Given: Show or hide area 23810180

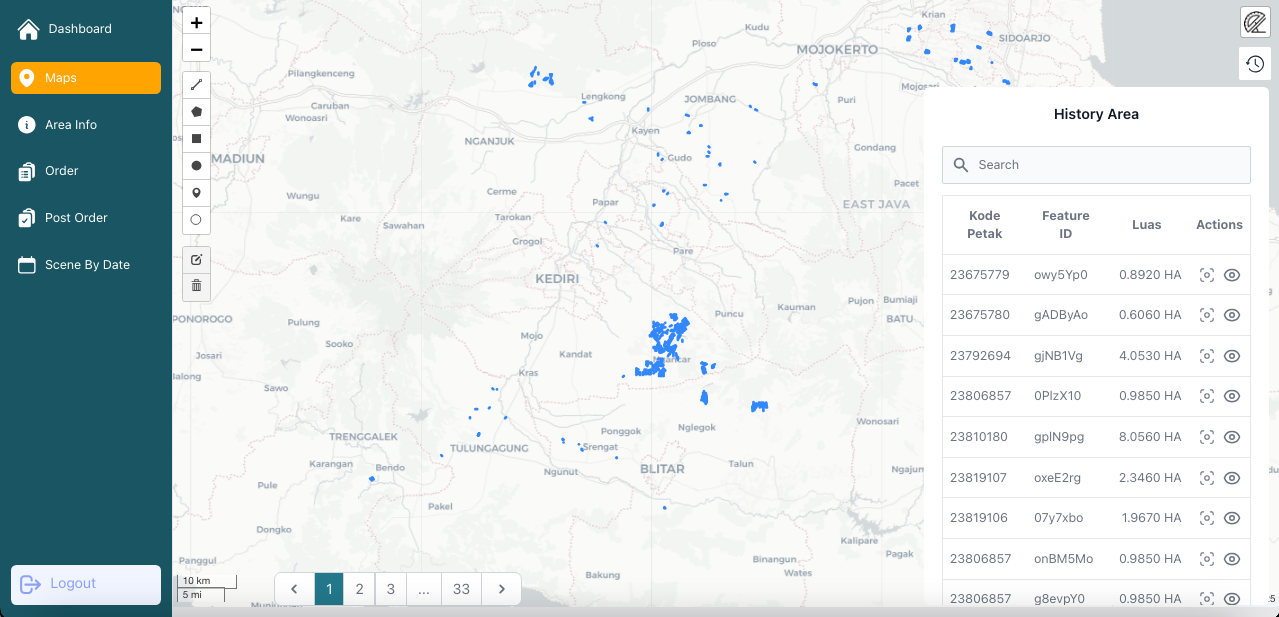Looking at the screenshot, I should 1232,437.
